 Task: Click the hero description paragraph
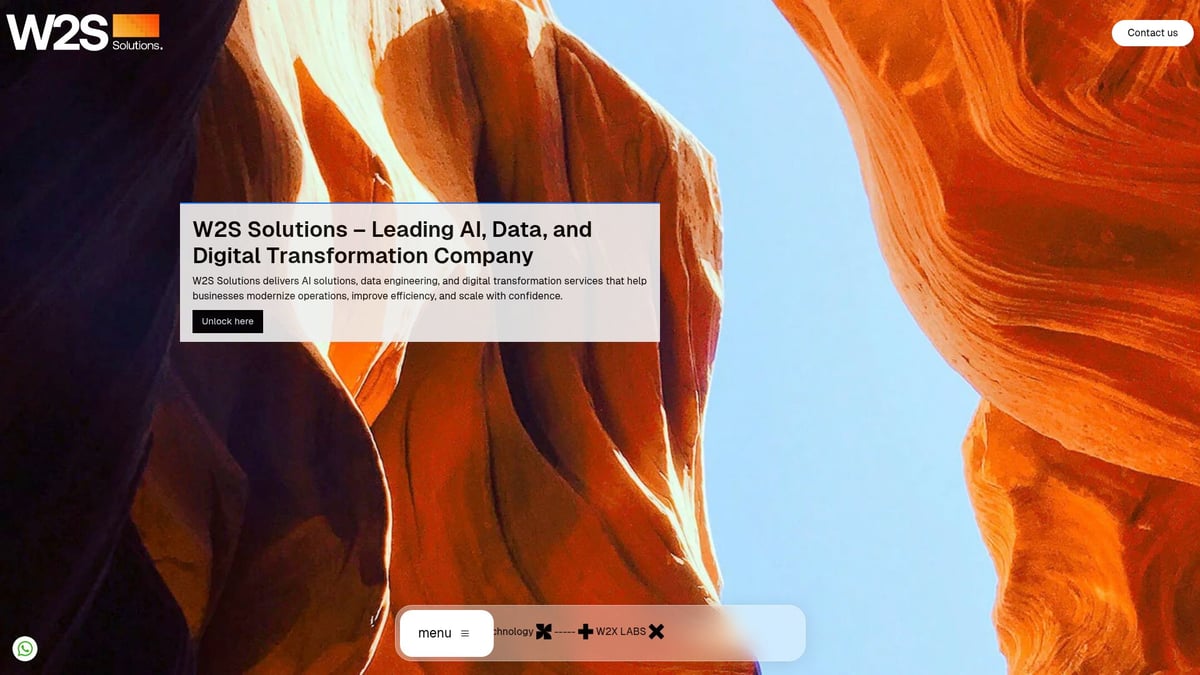tap(418, 288)
